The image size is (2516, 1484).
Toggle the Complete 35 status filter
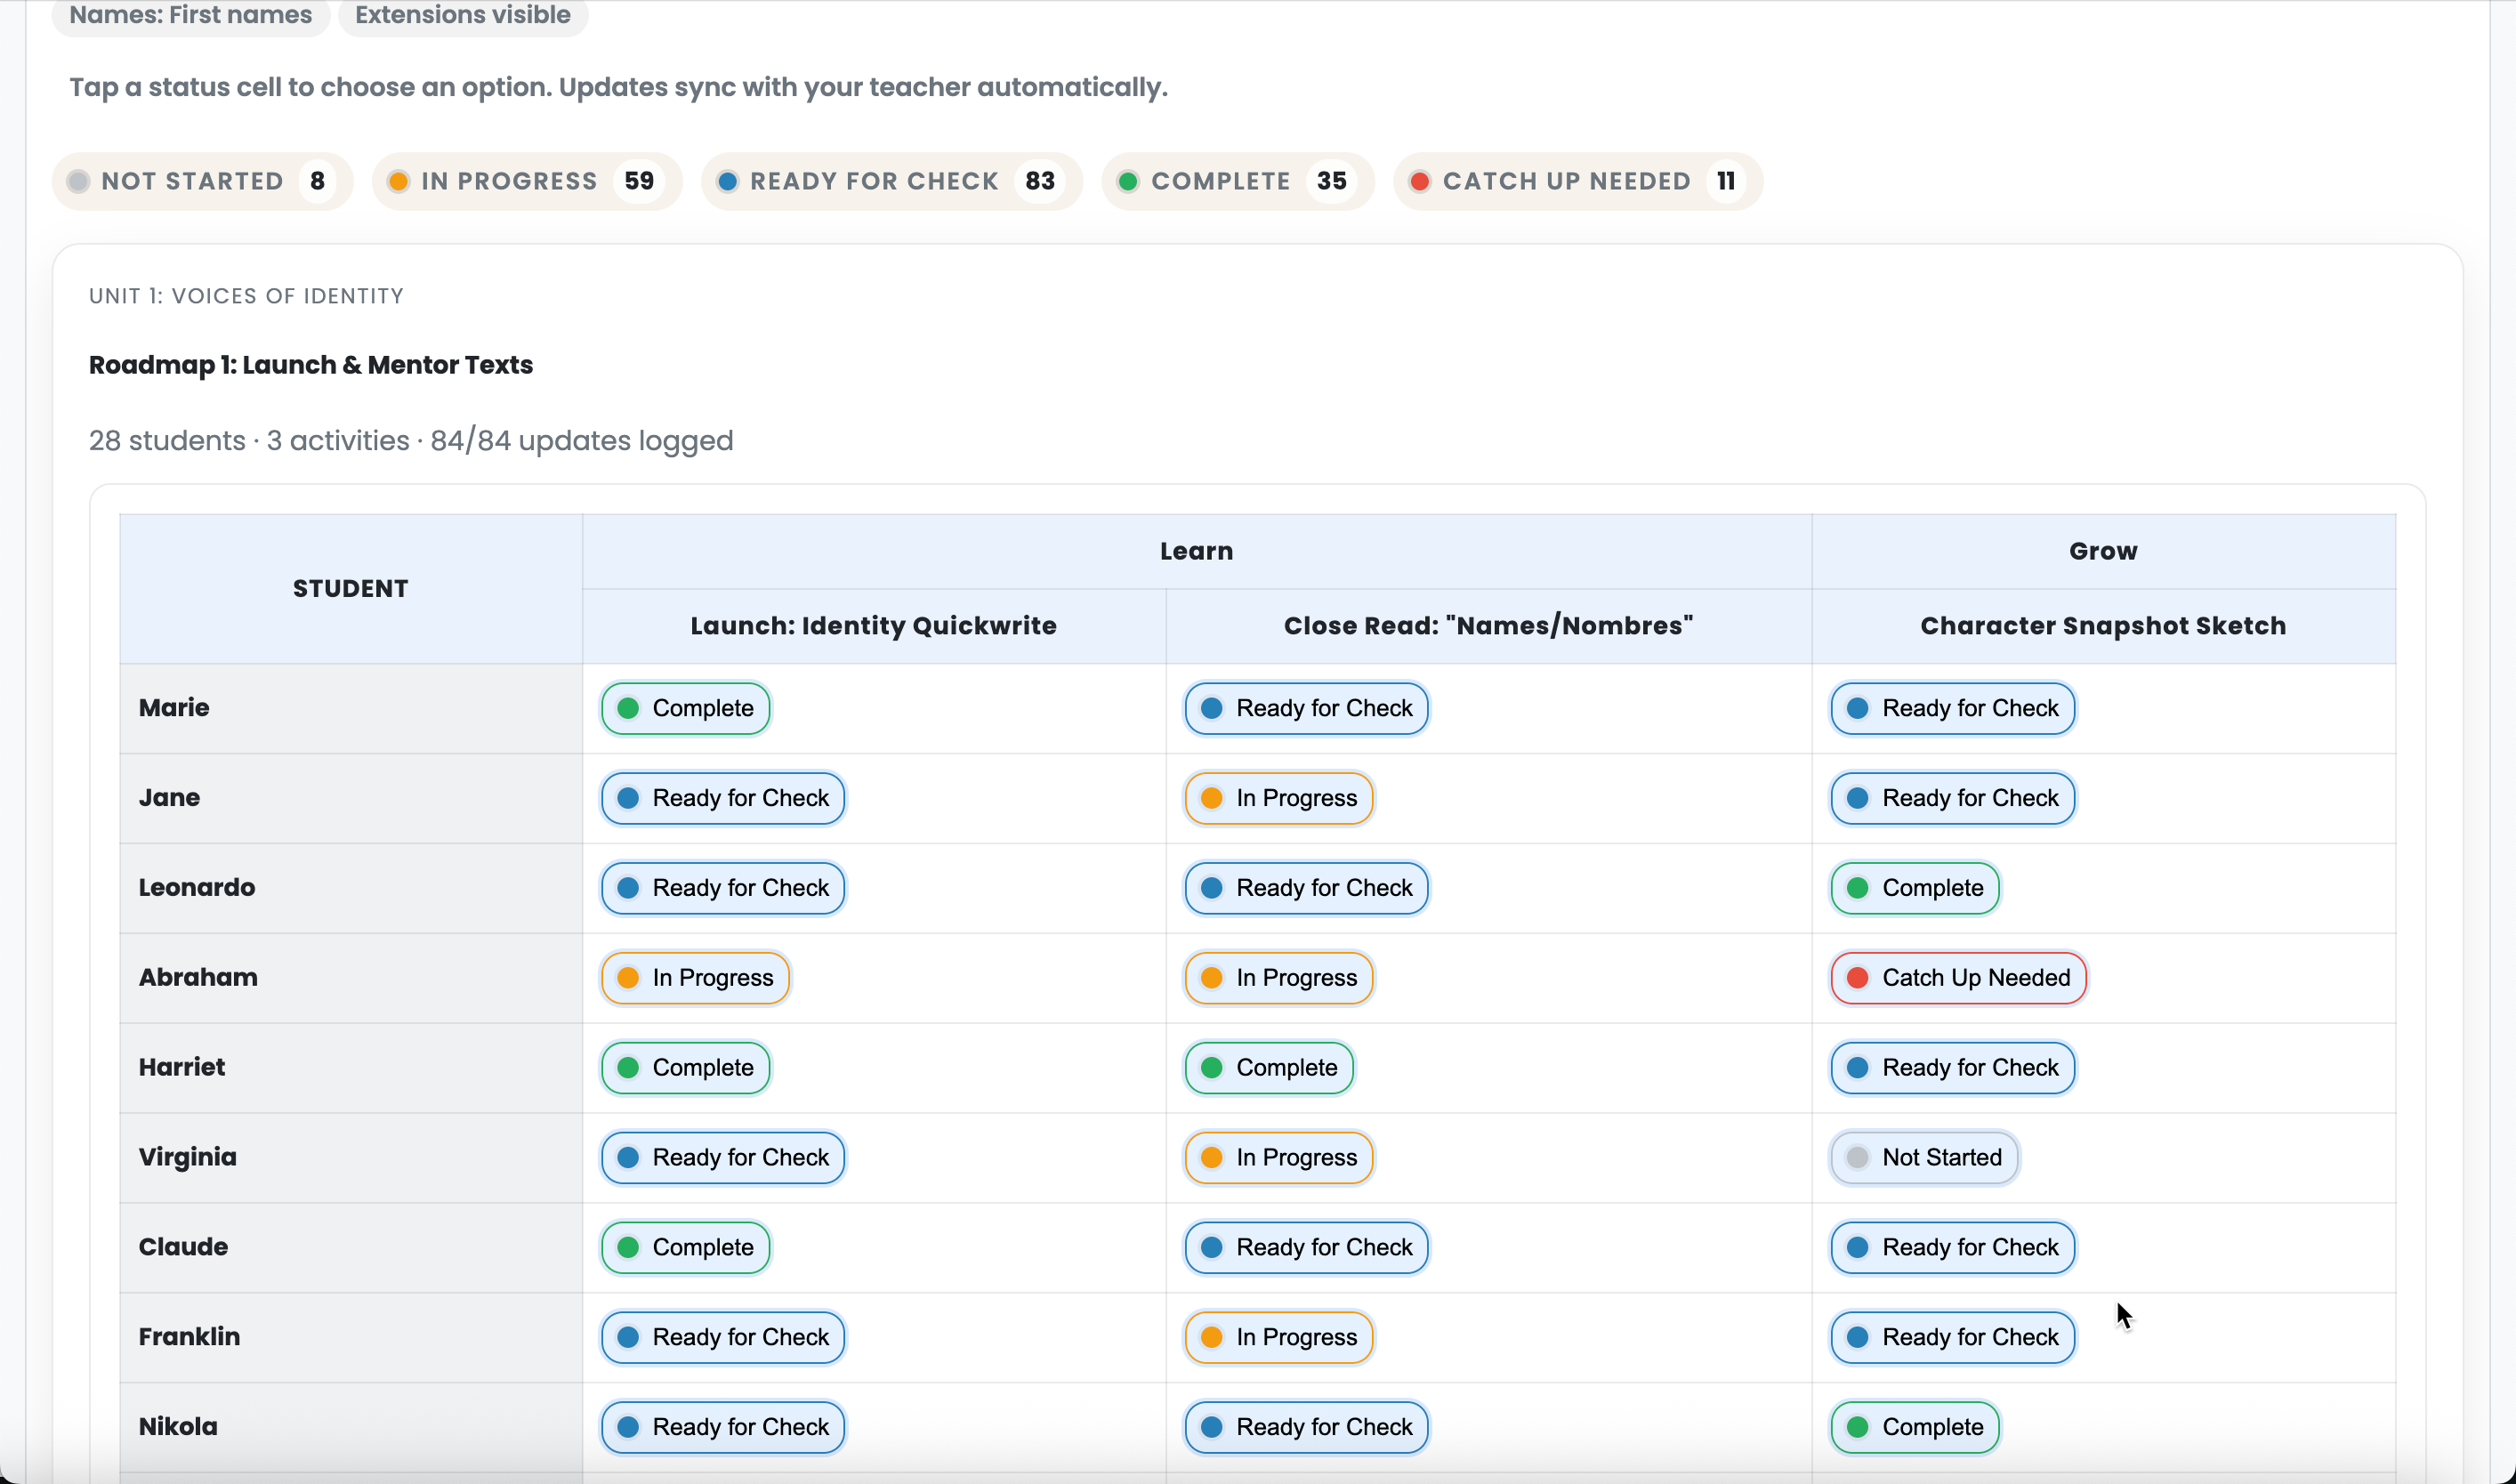[x=1237, y=181]
